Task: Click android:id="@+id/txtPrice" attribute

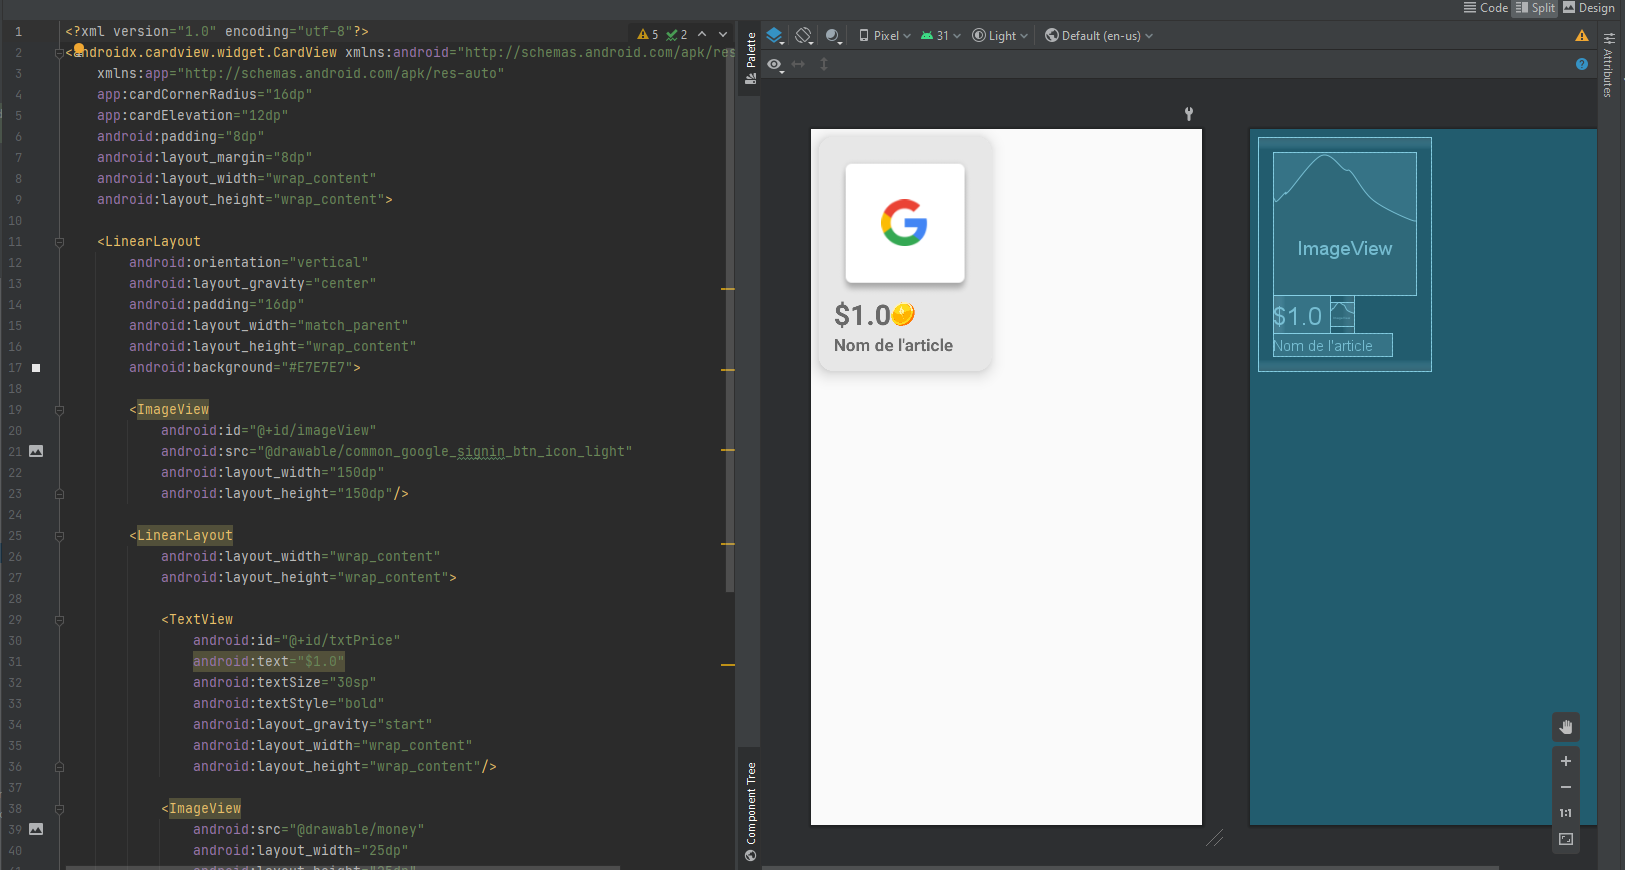Action: coord(296,640)
